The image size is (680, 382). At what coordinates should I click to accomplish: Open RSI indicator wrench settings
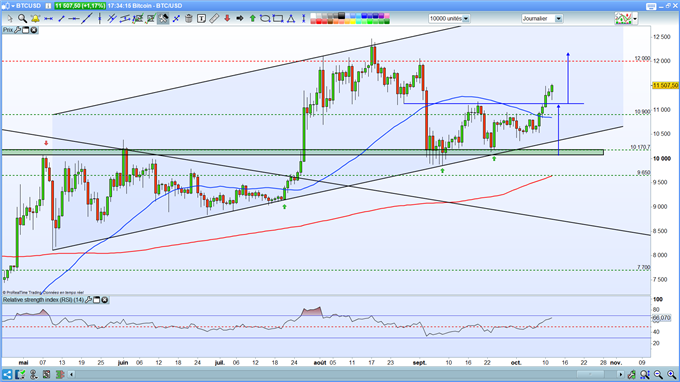pyautogui.click(x=88, y=300)
